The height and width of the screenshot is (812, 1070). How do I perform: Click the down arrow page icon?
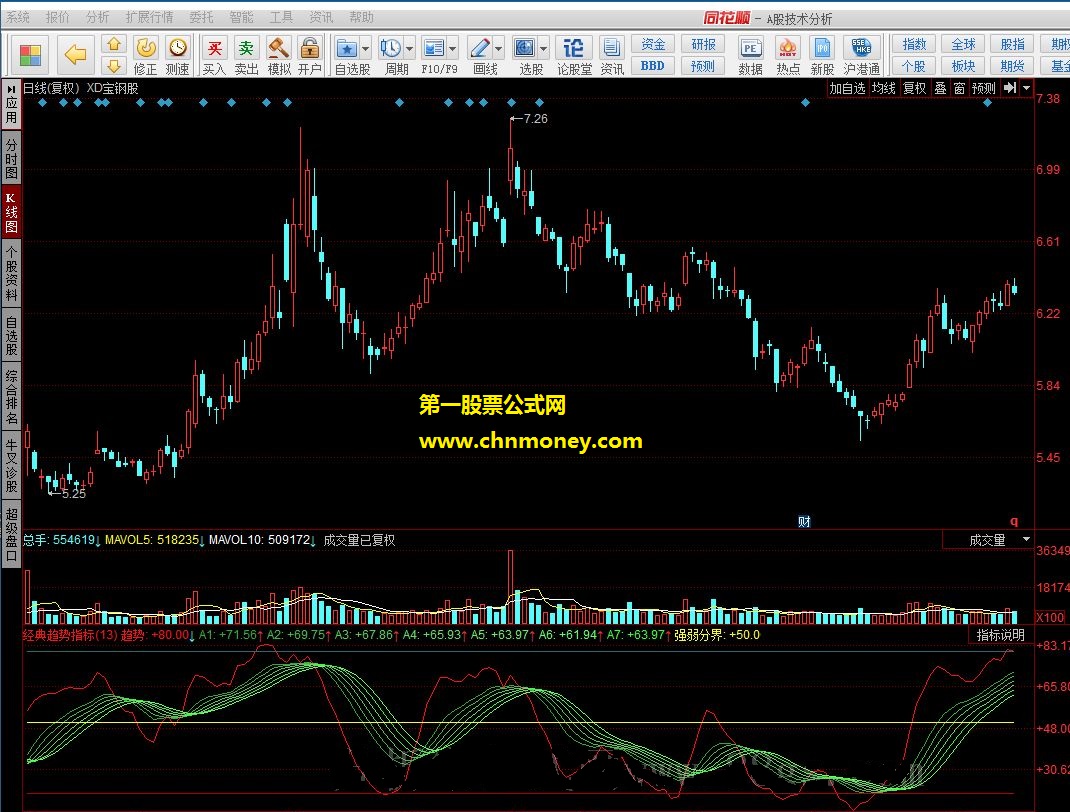point(114,66)
